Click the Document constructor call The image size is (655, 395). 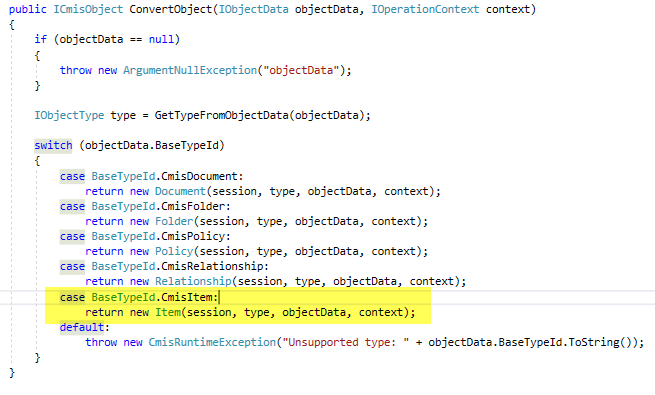point(180,191)
